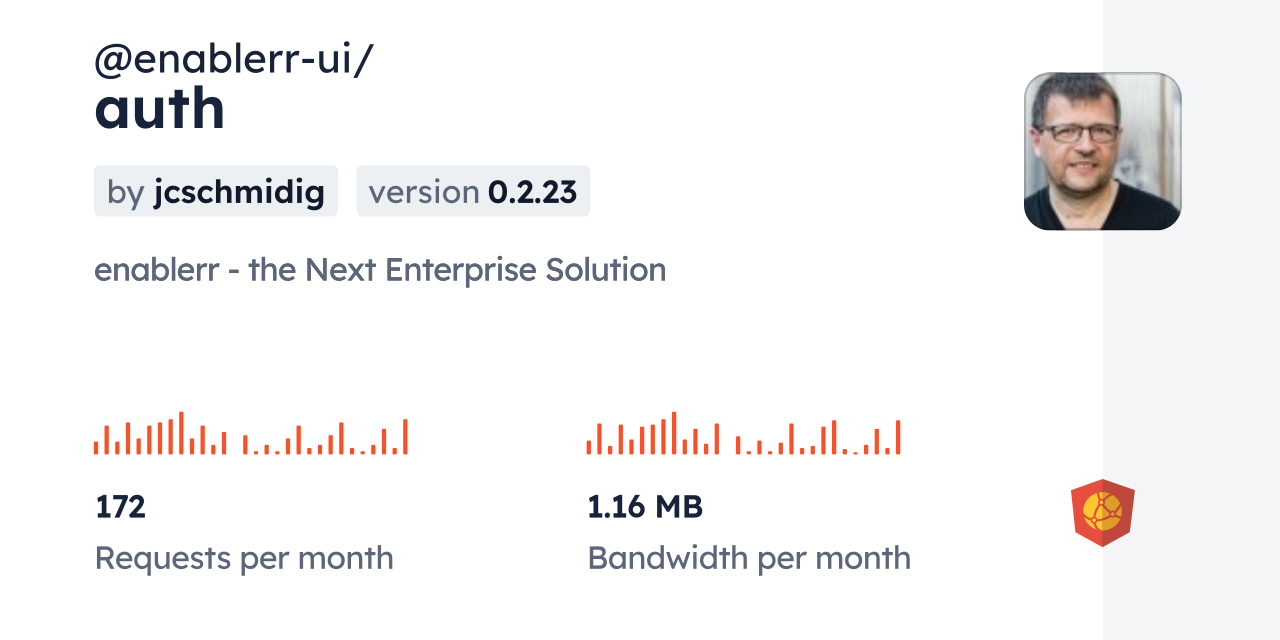Click the version number 0.2.23
The height and width of the screenshot is (640, 1280).
click(532, 191)
